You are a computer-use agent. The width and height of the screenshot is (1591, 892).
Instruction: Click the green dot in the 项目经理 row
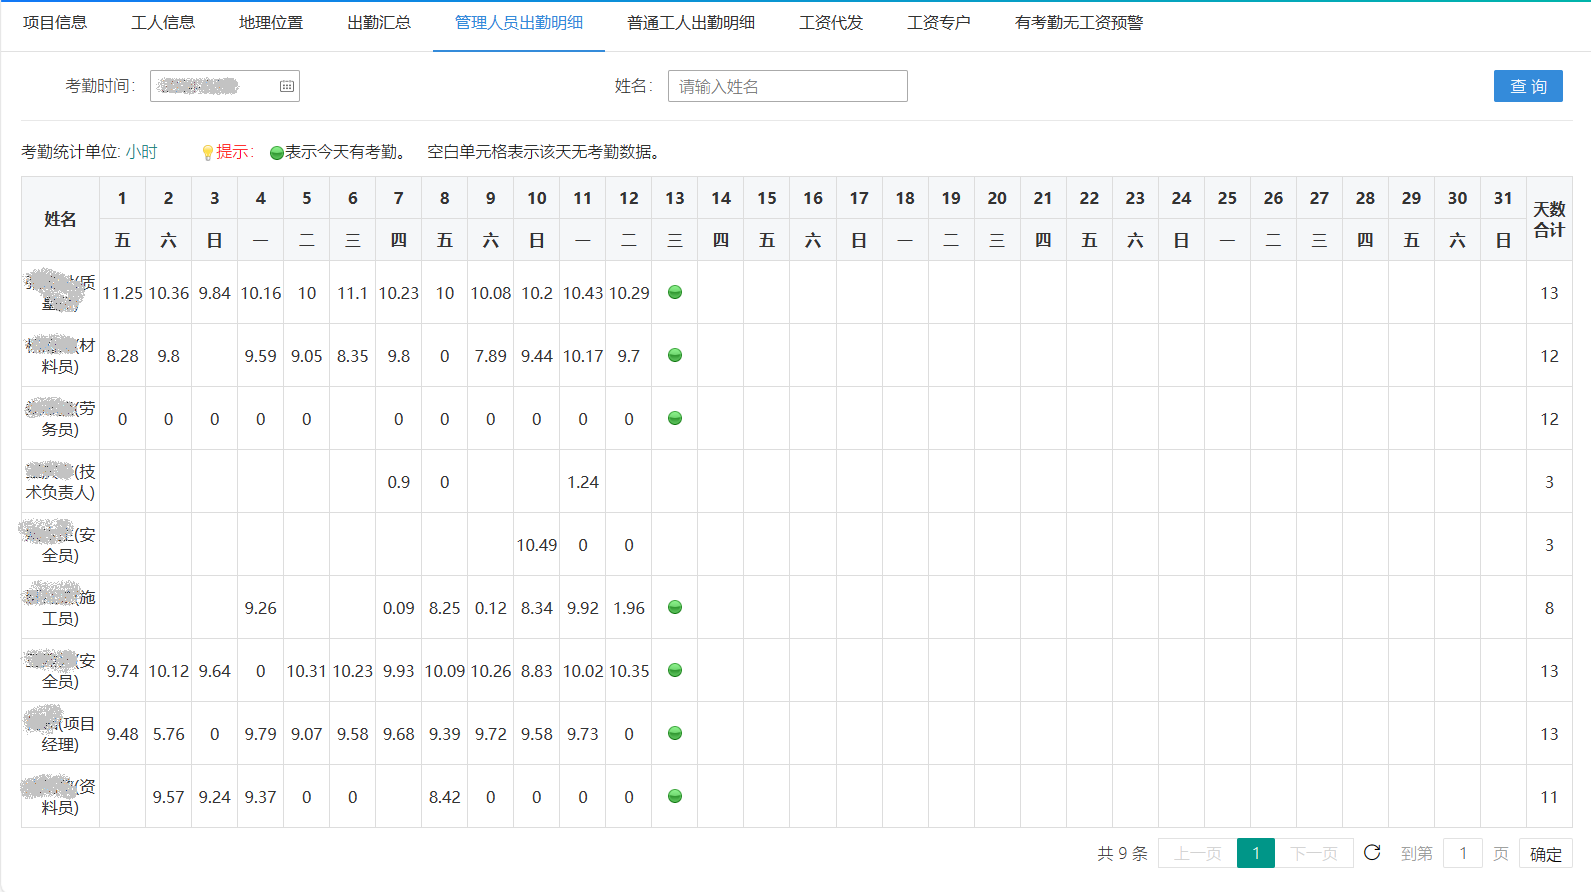click(675, 733)
